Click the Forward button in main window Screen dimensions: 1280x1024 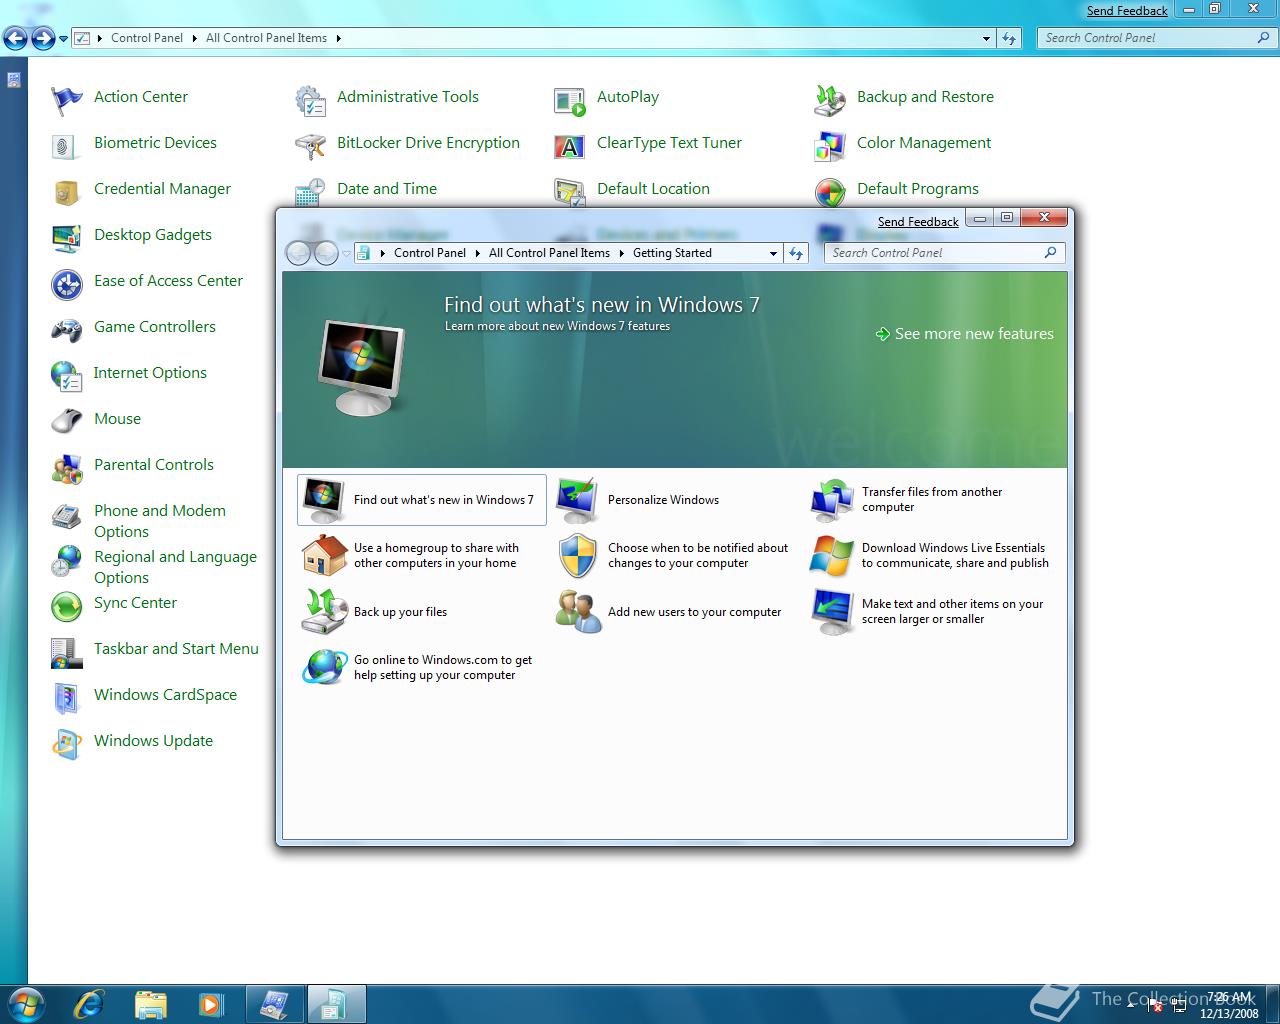coord(43,39)
